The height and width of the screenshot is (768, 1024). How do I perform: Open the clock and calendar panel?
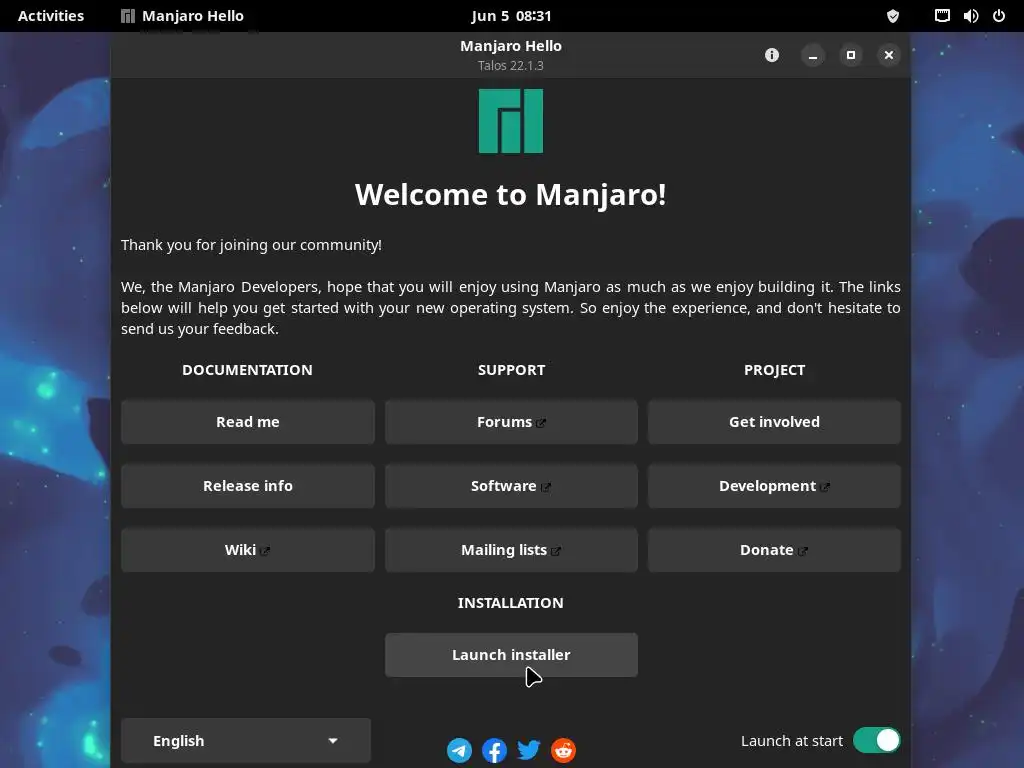click(511, 16)
